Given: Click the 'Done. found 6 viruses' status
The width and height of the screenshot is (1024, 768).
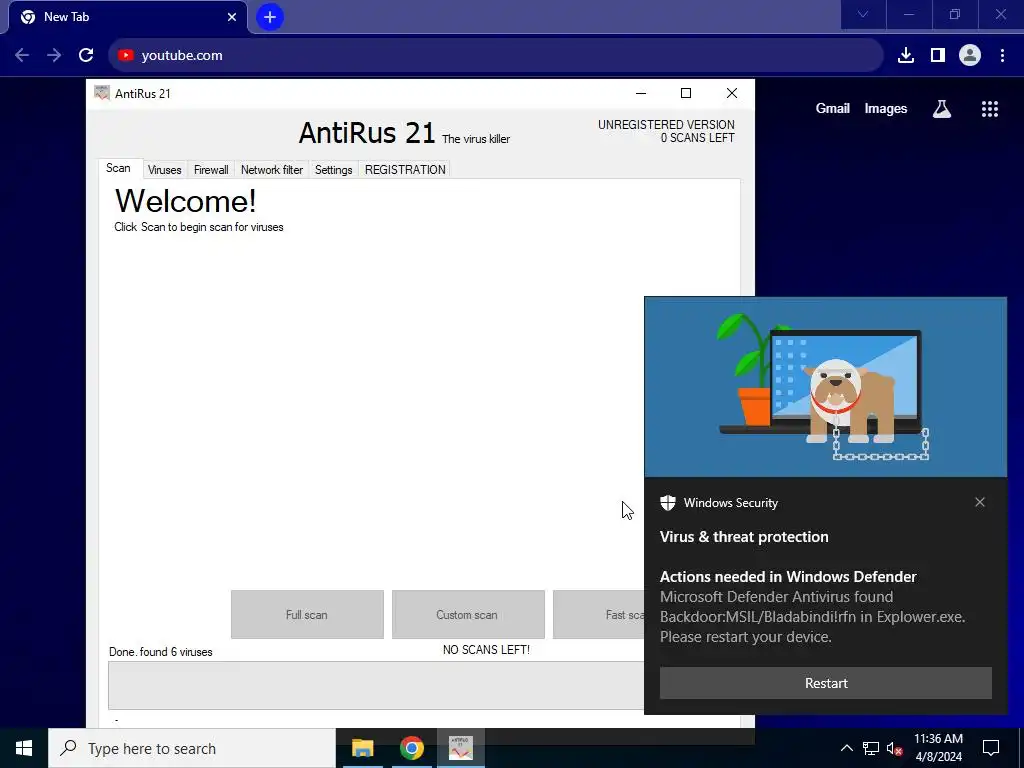Looking at the screenshot, I should tap(161, 652).
